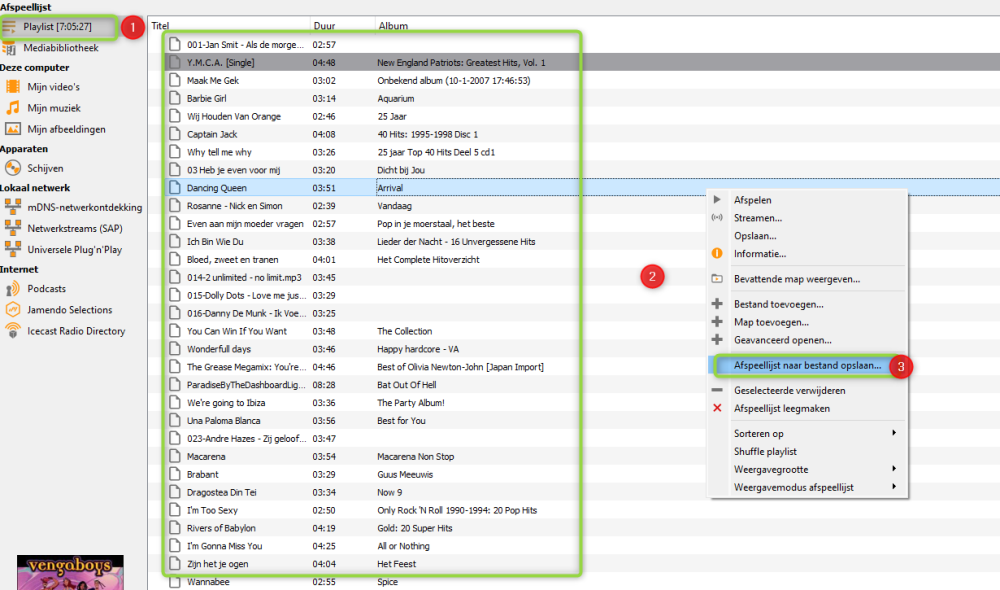Choose Afspeellijst naar bestand opslaan
This screenshot has width=1000, height=590.
[x=807, y=366]
